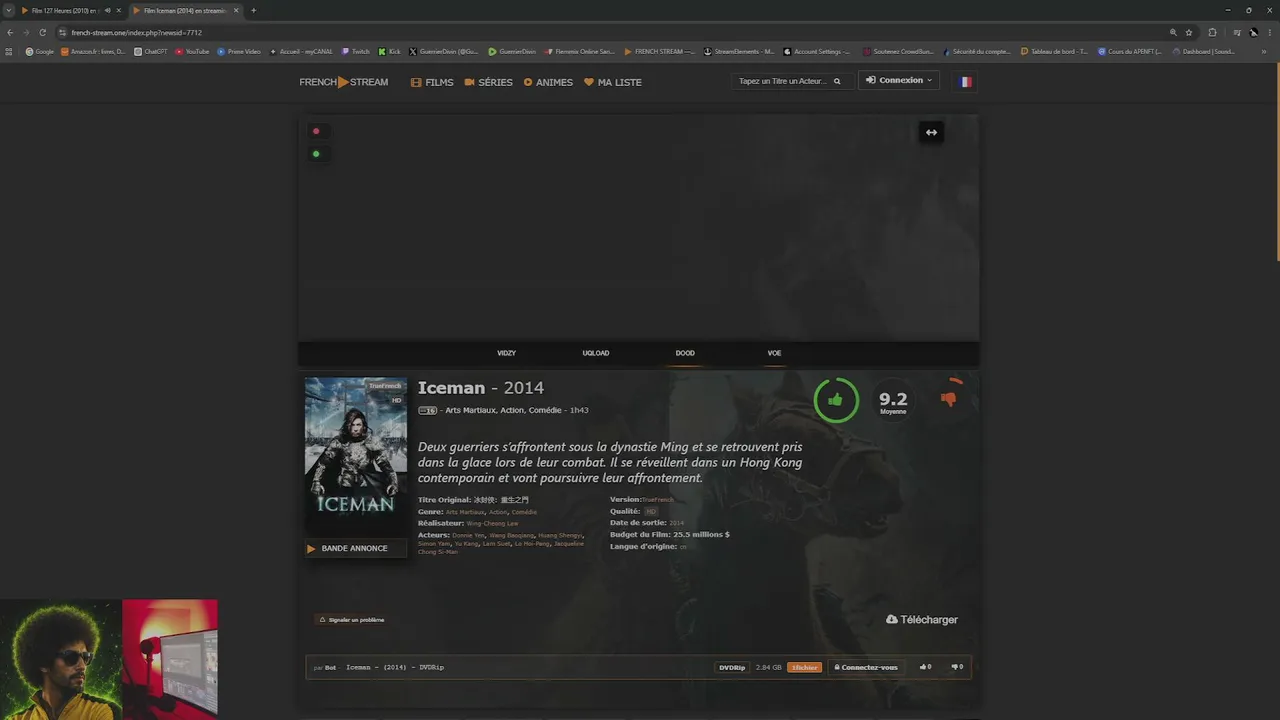This screenshot has width=1280, height=720.
Task: Click the search magnifier in site search
Action: coord(837,82)
